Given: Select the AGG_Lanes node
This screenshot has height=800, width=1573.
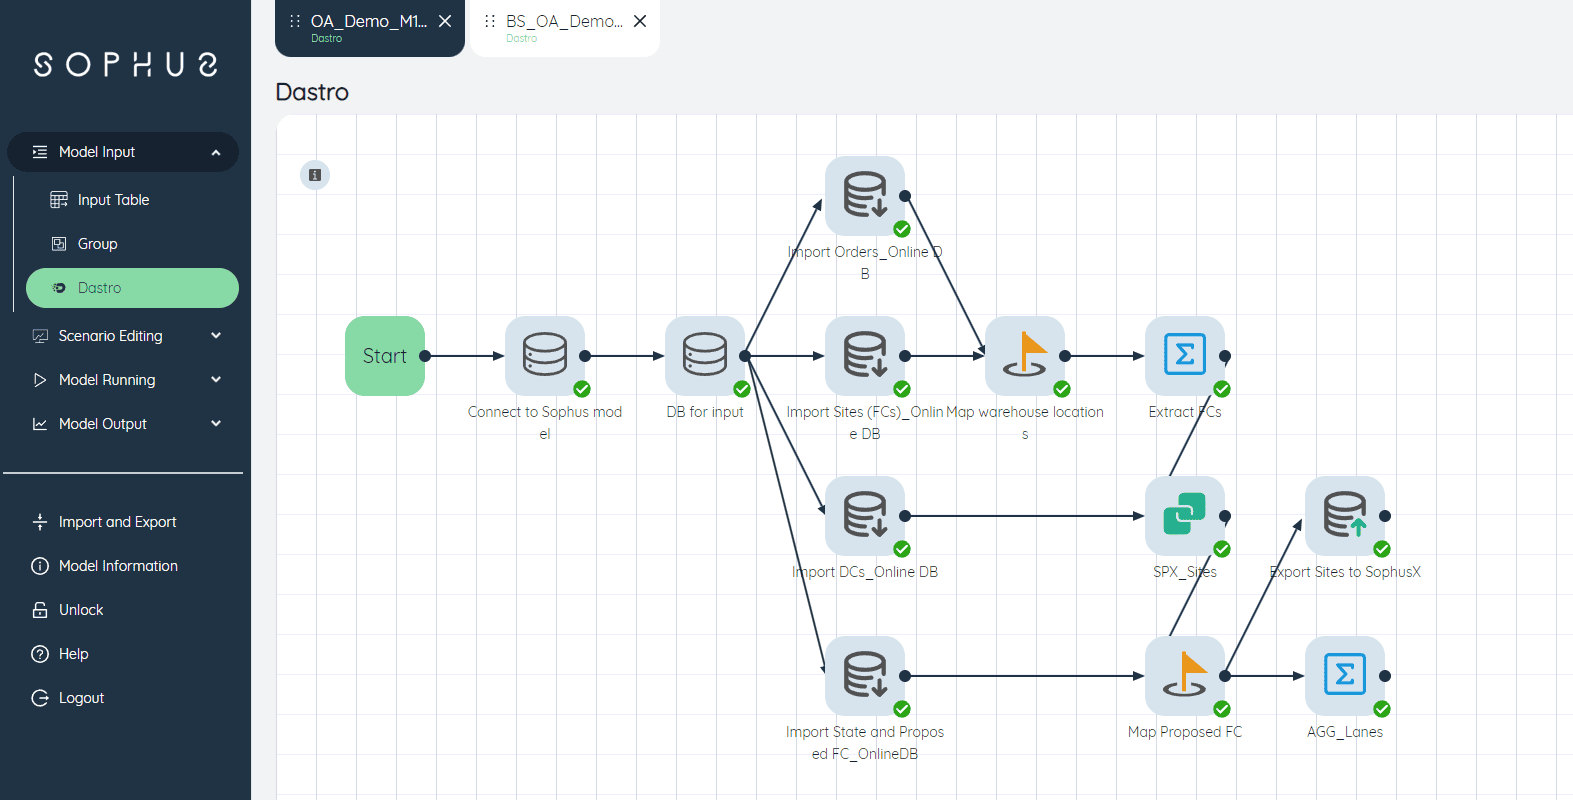Looking at the screenshot, I should [x=1344, y=675].
